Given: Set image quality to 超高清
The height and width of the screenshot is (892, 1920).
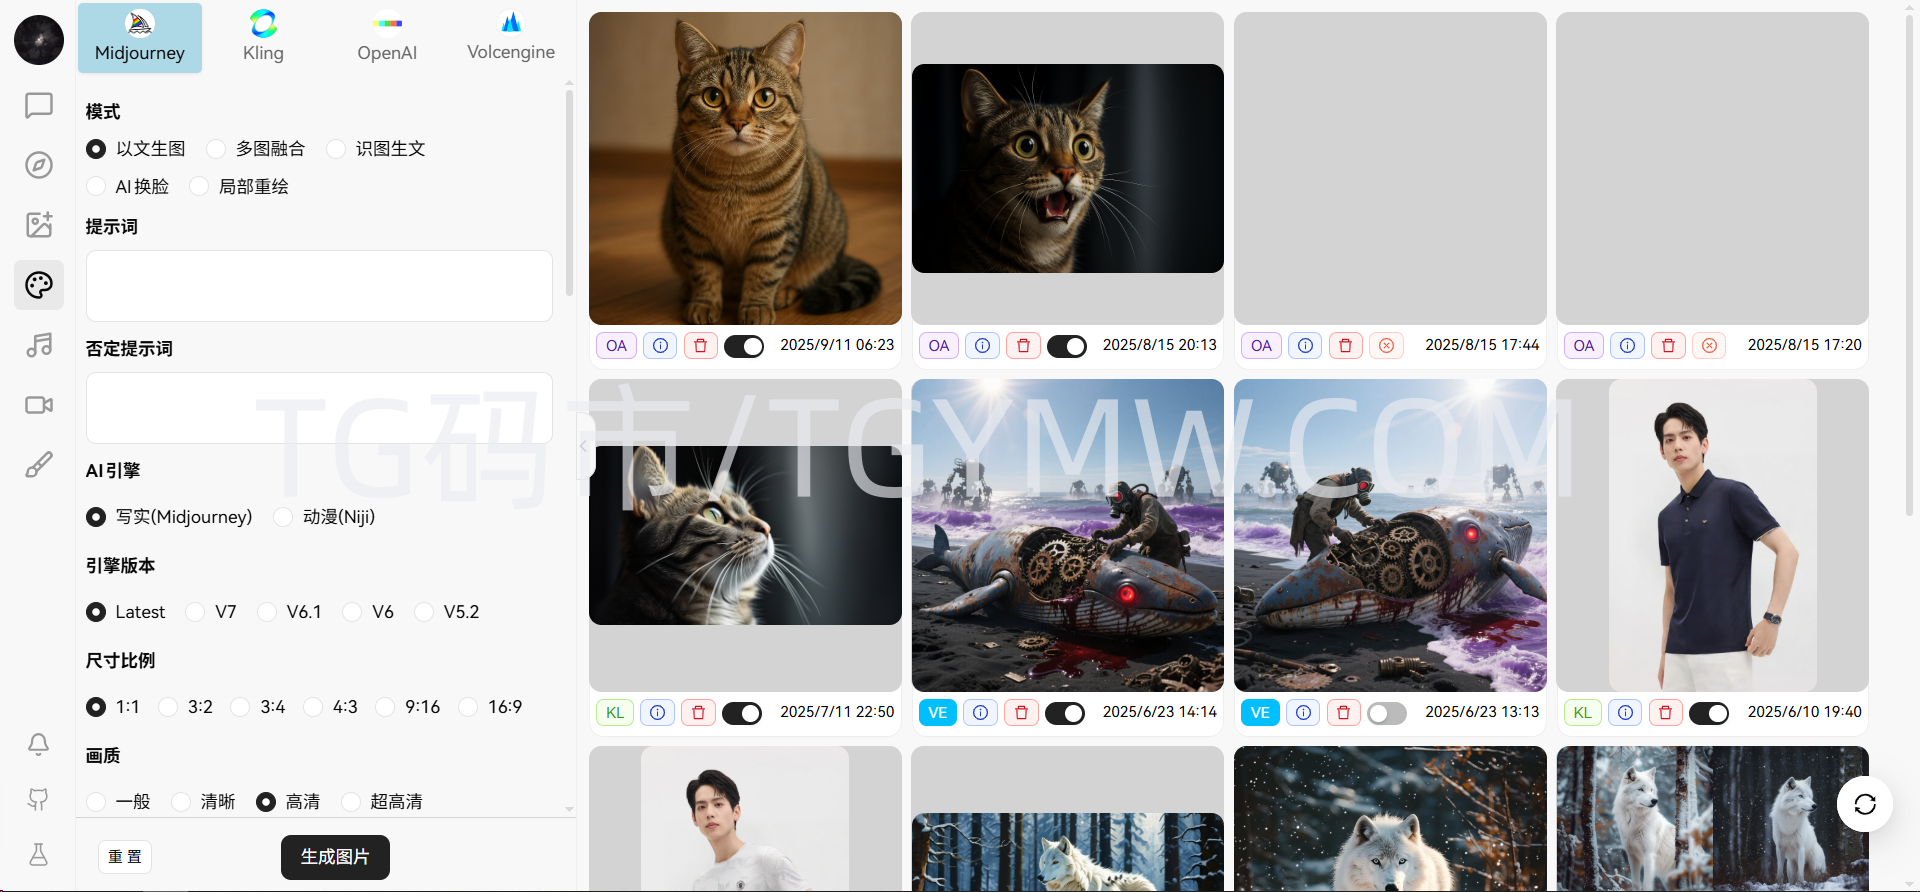Looking at the screenshot, I should 382,802.
